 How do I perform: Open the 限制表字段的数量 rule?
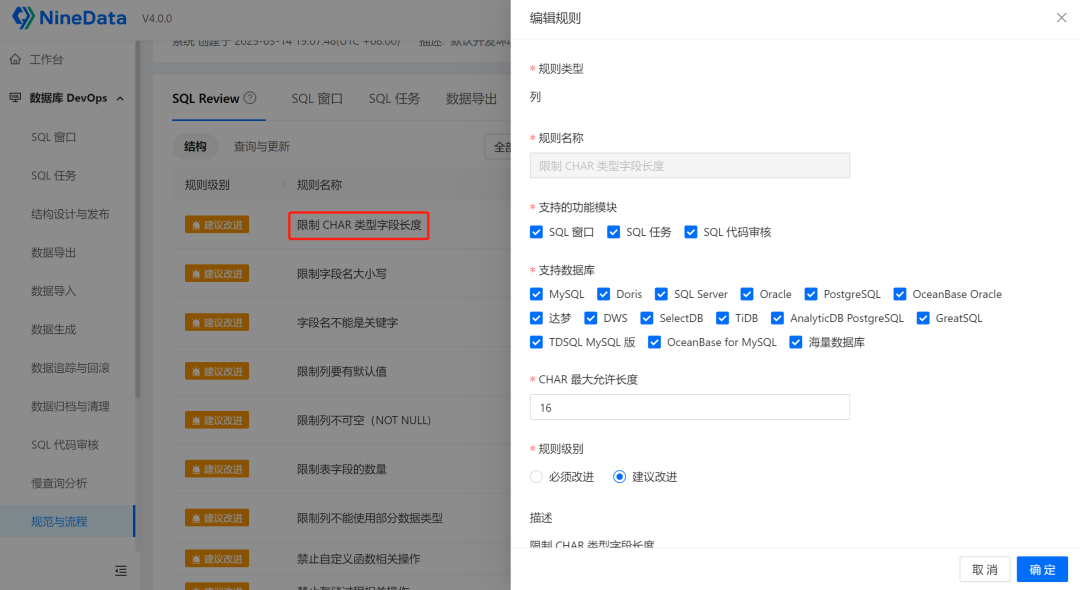click(x=342, y=470)
